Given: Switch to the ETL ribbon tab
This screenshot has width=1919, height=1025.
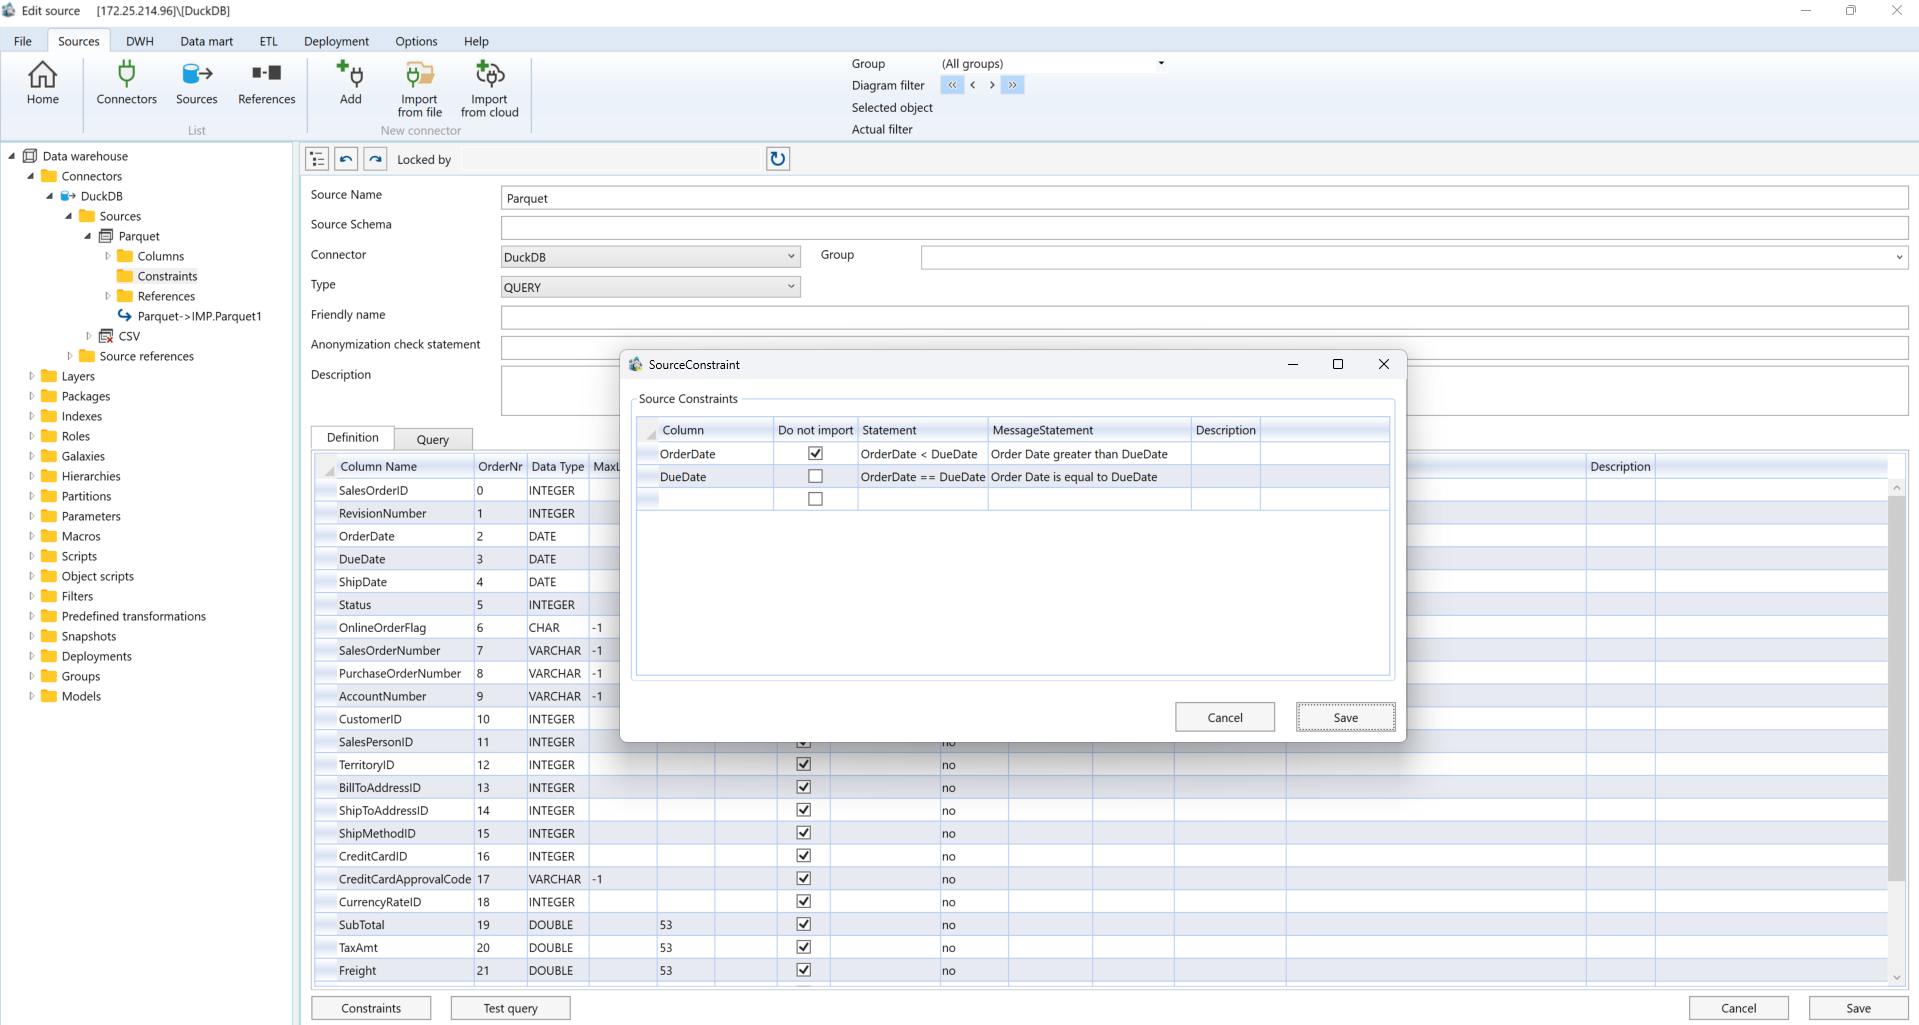Looking at the screenshot, I should coord(268,41).
